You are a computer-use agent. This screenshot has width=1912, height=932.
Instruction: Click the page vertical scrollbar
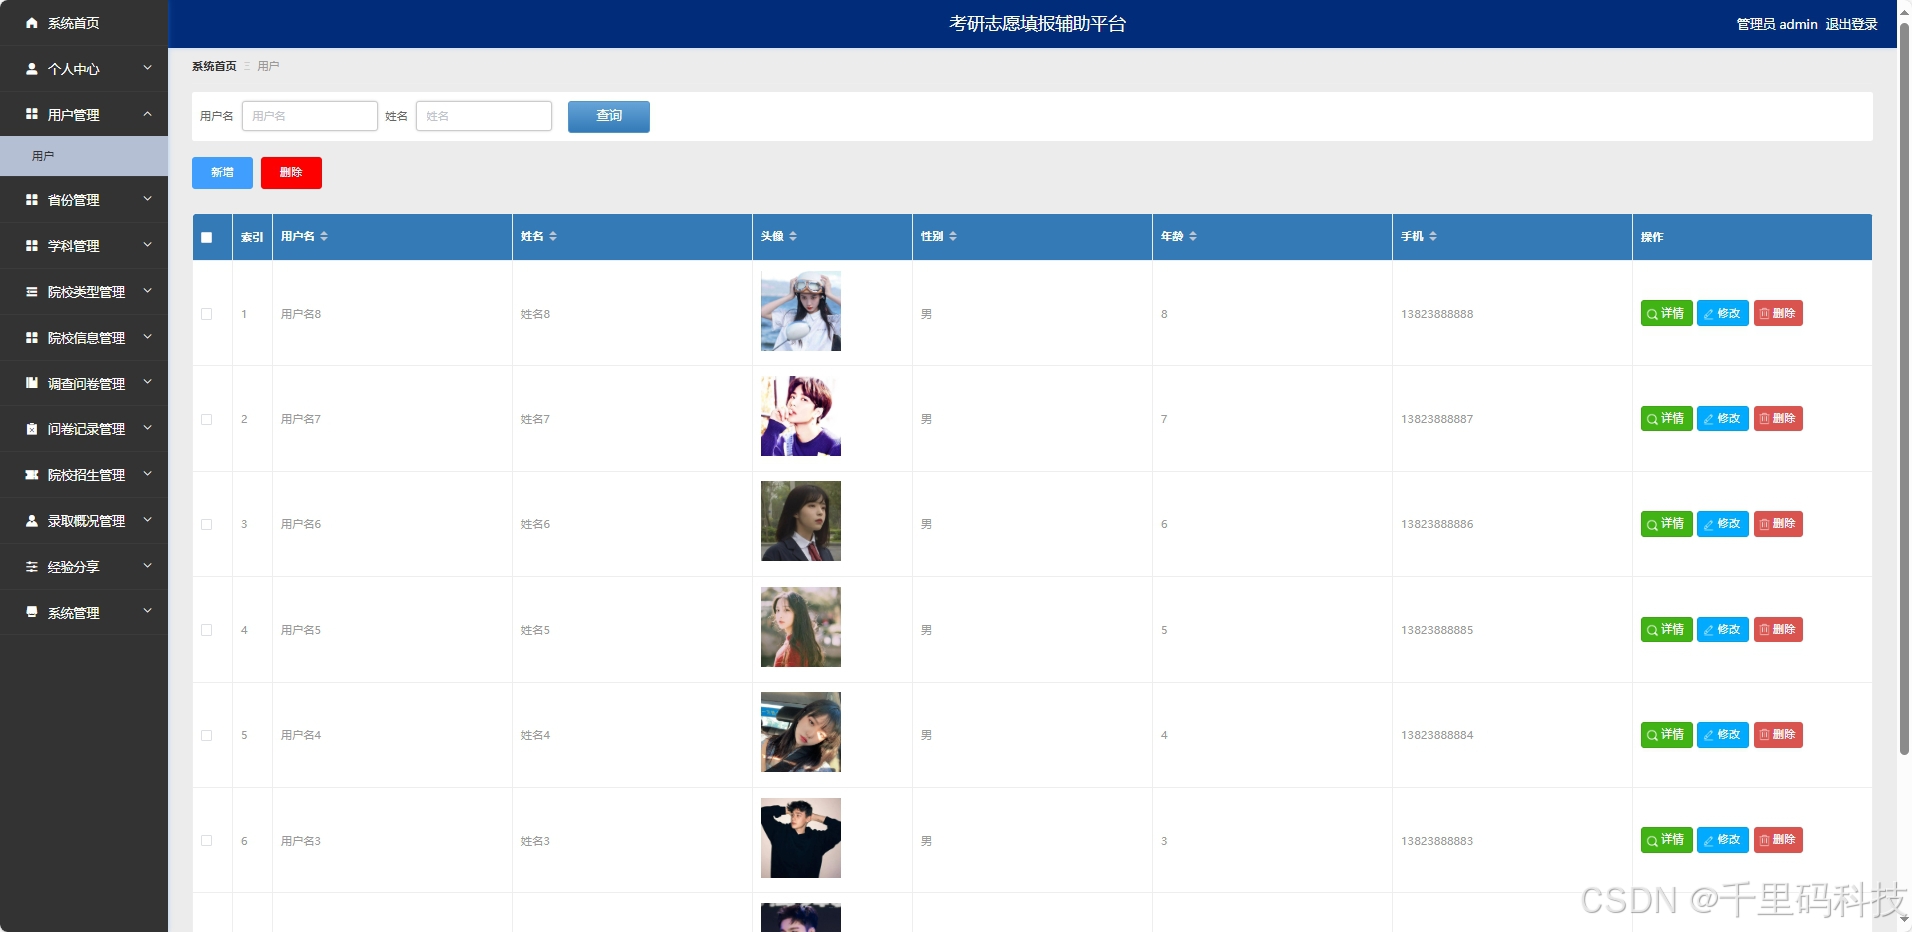[1904, 390]
